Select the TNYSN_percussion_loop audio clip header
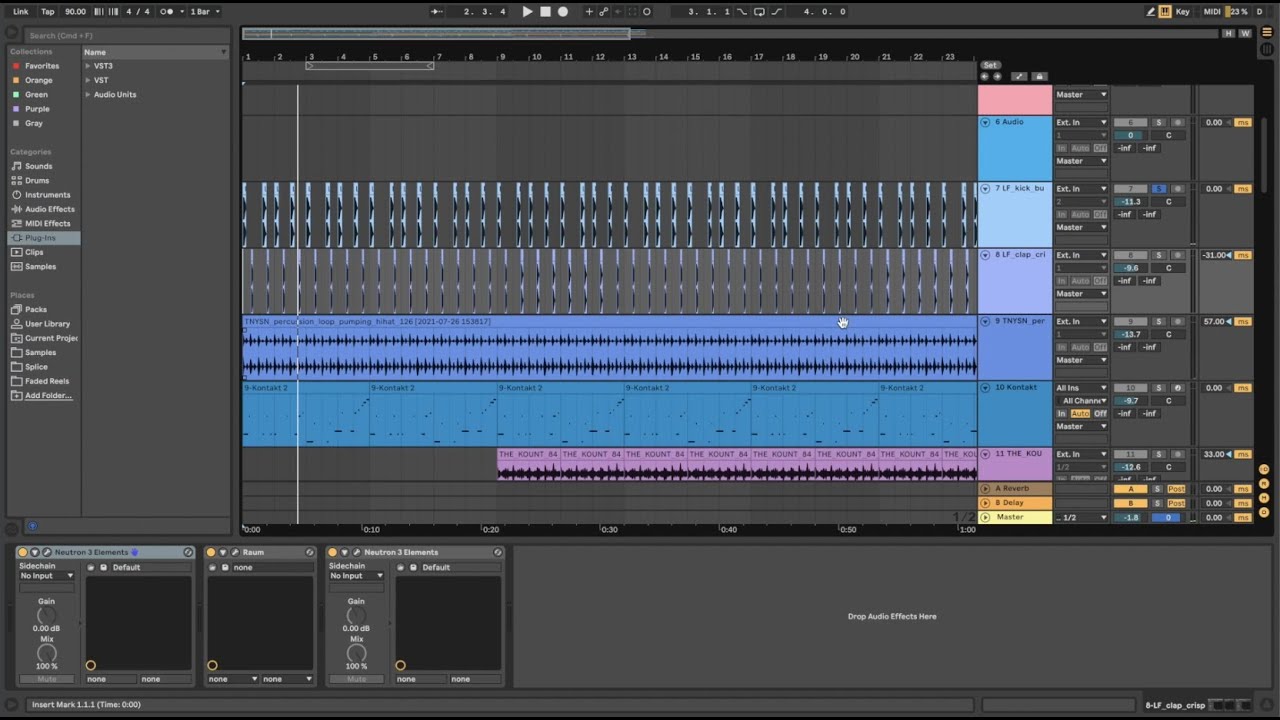Viewport: 1280px width, 720px height. [609, 321]
